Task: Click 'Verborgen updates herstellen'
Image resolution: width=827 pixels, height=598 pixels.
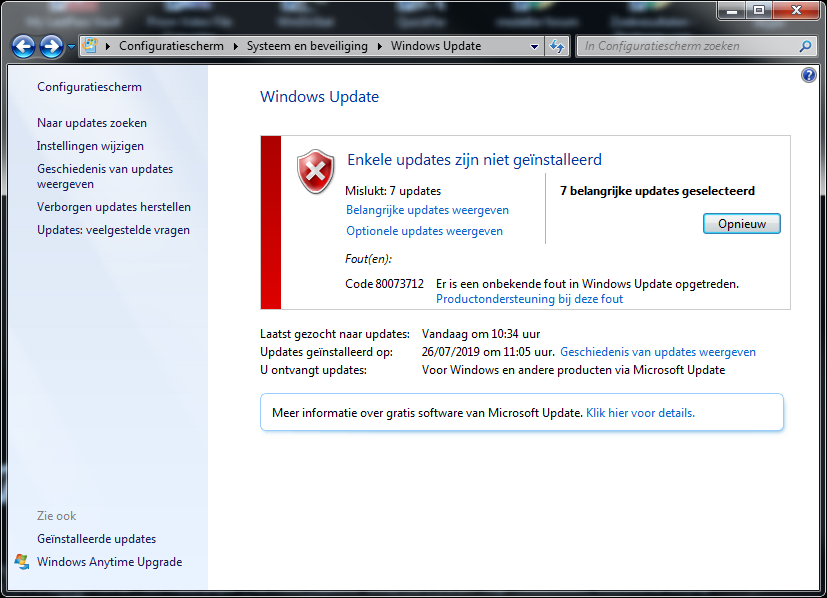Action: [114, 207]
